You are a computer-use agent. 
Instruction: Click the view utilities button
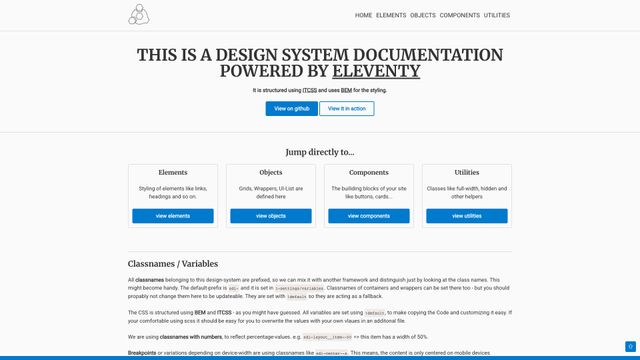click(x=467, y=216)
